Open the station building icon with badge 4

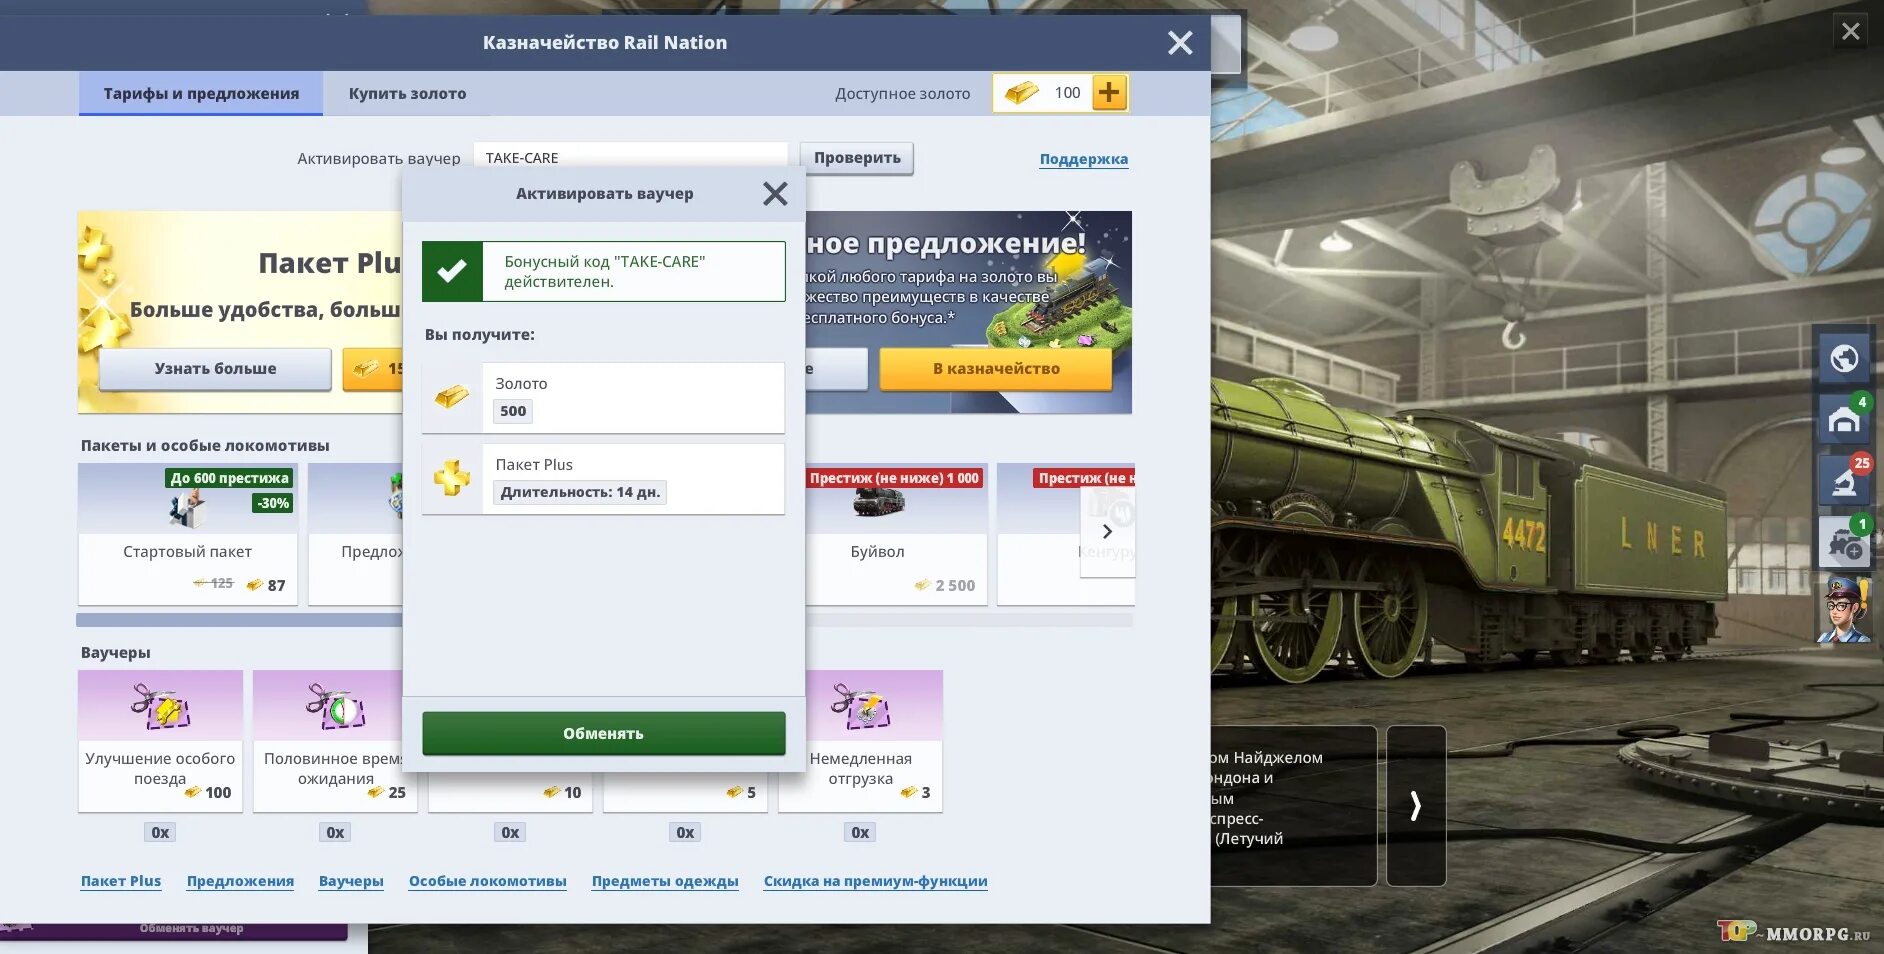1844,419
